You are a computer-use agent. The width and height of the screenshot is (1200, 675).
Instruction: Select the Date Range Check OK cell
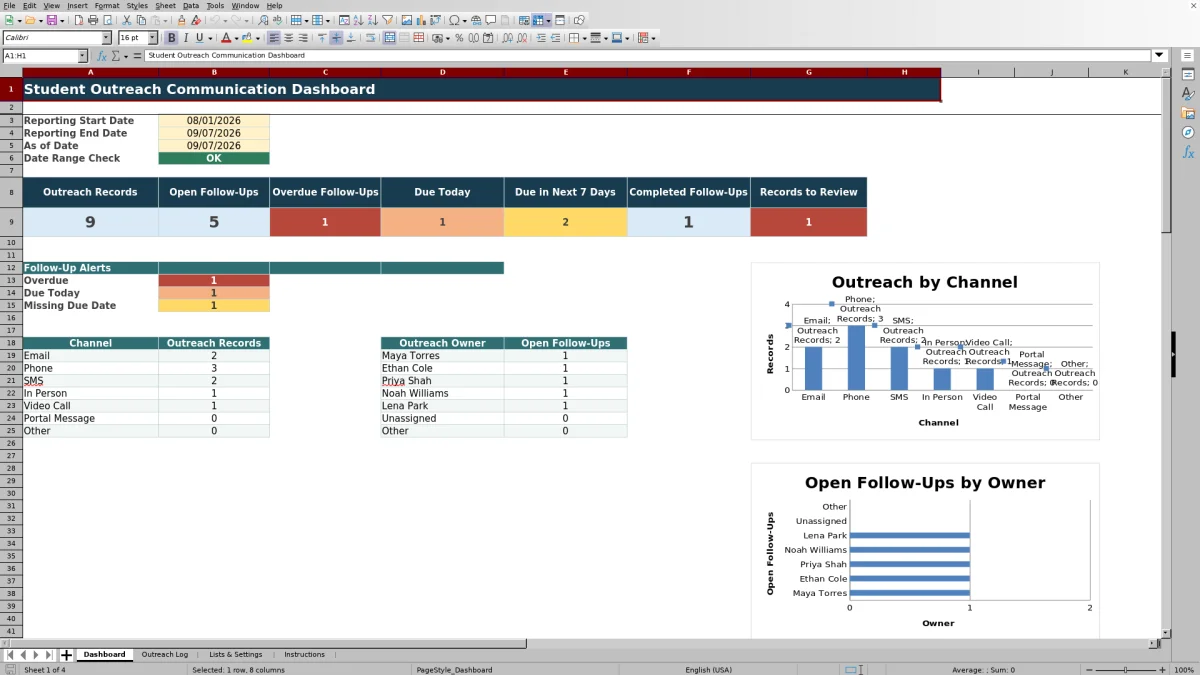[x=214, y=158]
